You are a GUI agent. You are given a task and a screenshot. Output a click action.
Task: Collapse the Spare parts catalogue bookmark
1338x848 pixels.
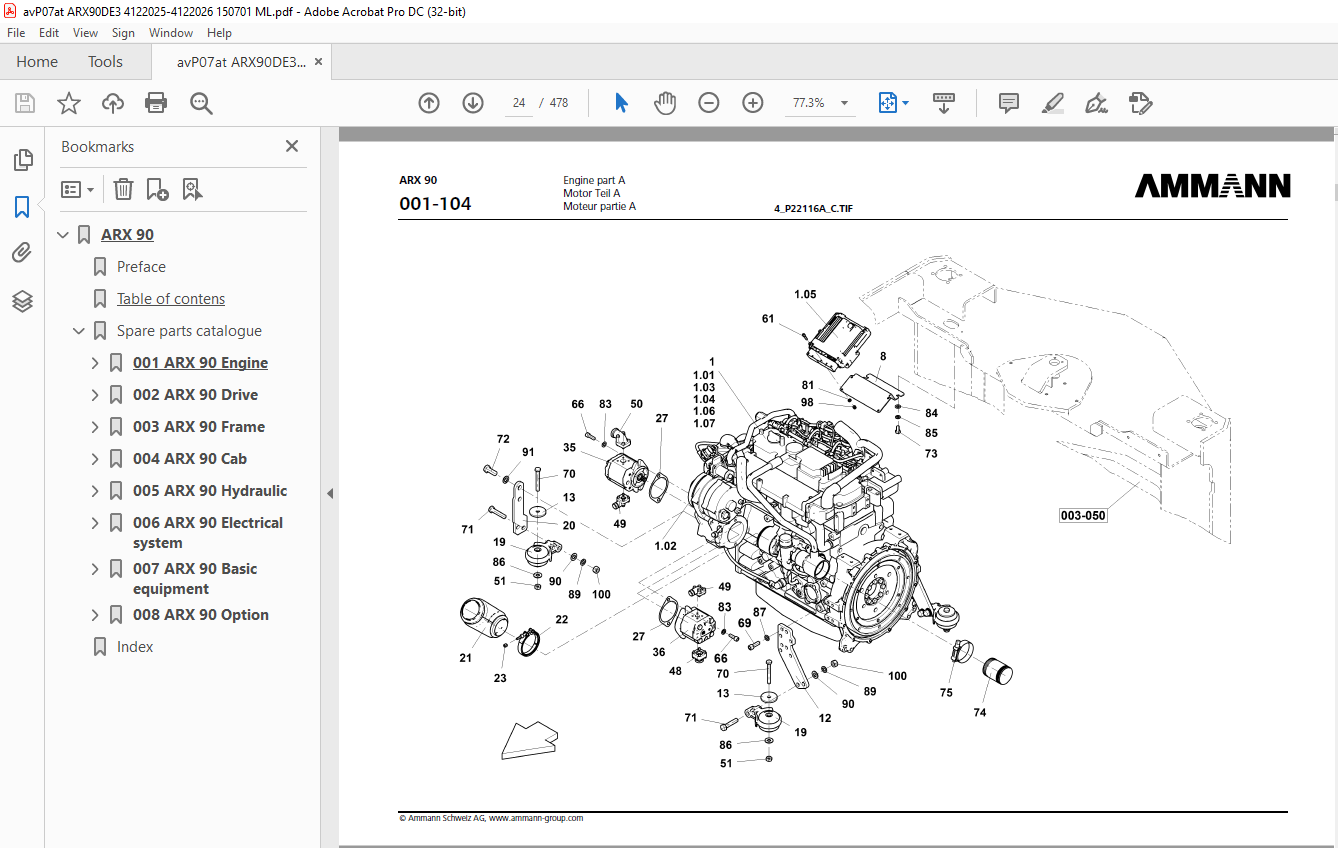point(79,331)
